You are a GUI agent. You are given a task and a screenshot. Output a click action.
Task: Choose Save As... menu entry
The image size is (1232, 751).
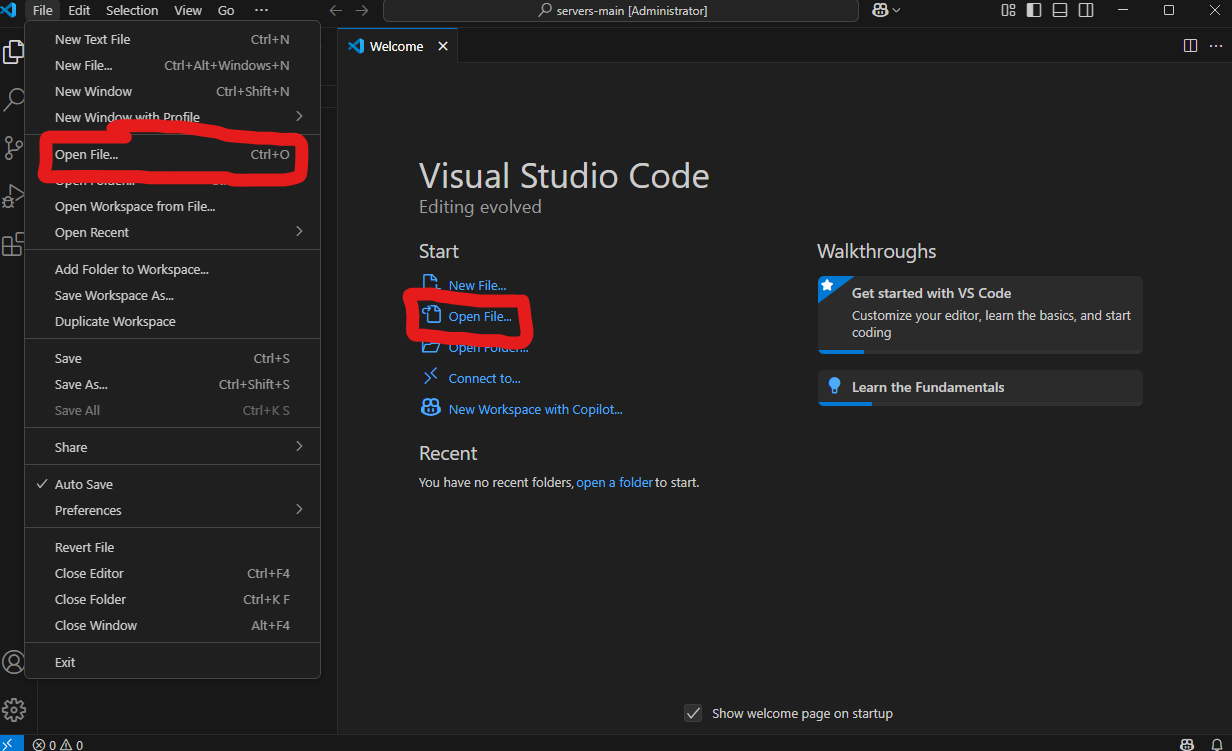(172, 384)
